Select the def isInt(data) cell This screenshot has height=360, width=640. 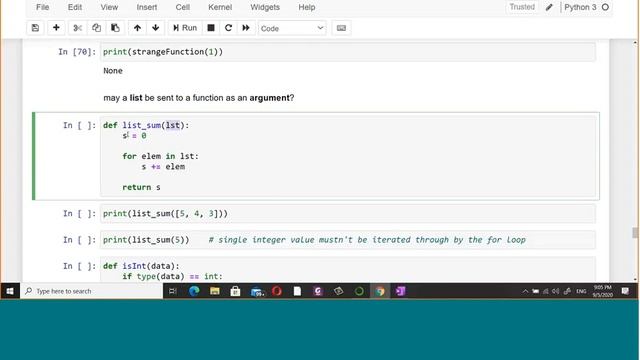pyautogui.click(x=348, y=269)
